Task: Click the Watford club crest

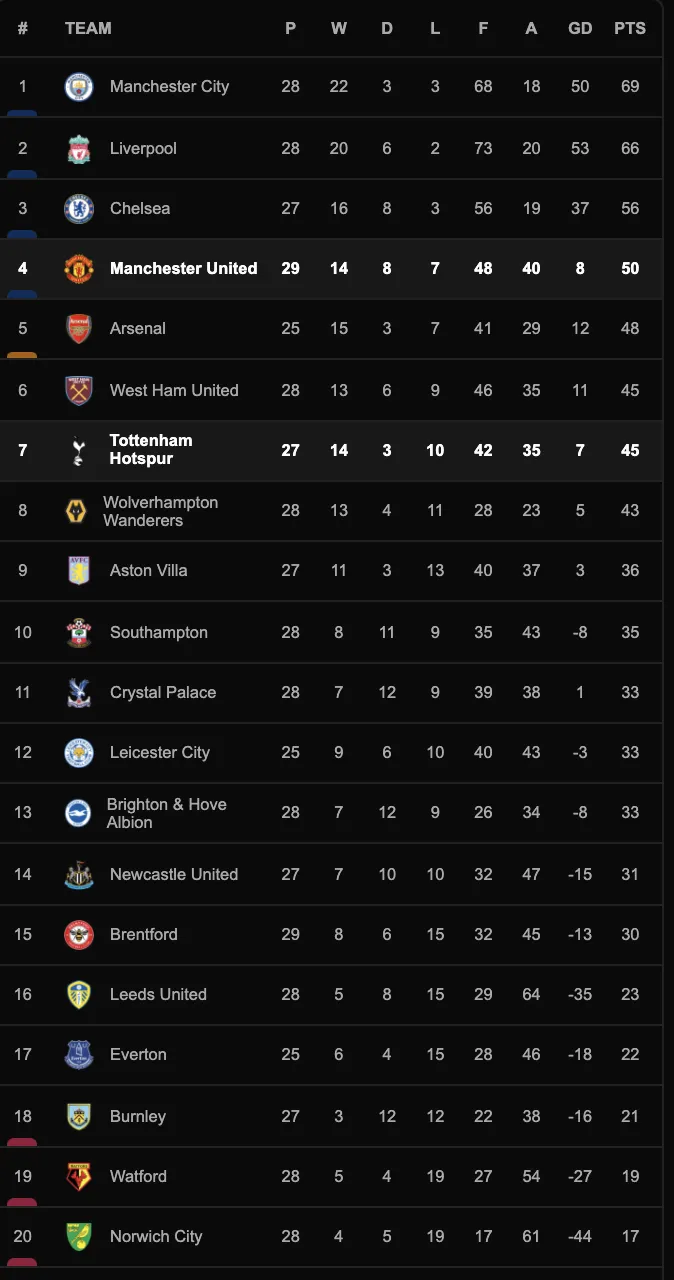Action: tap(79, 1177)
